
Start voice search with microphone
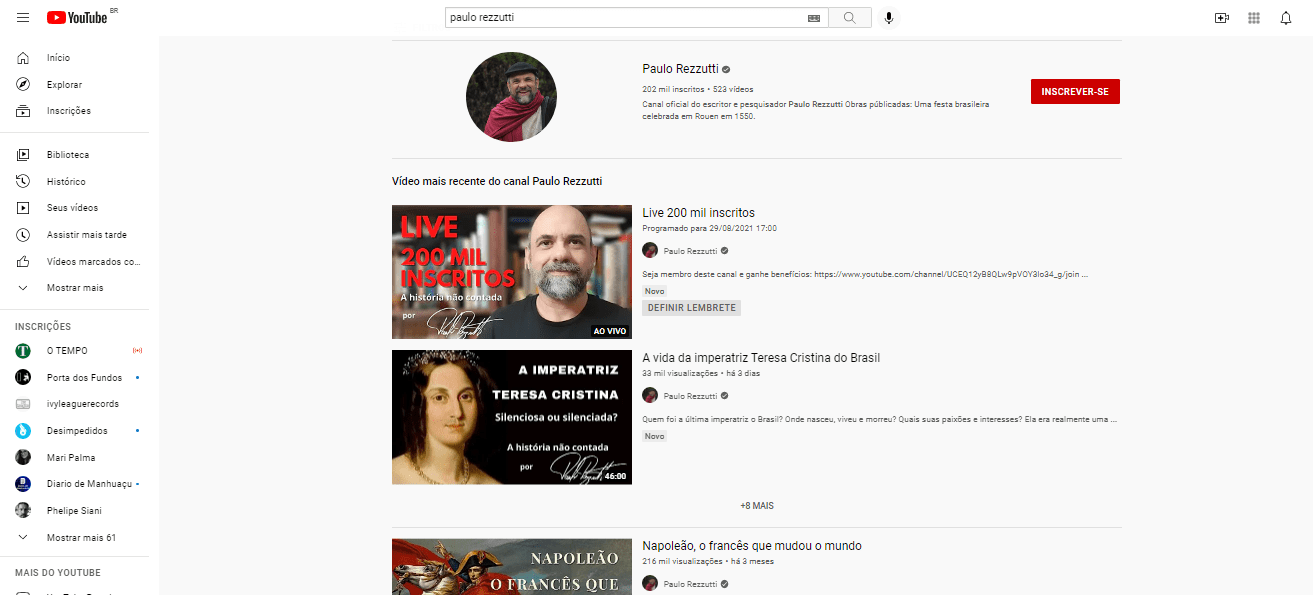pos(888,18)
